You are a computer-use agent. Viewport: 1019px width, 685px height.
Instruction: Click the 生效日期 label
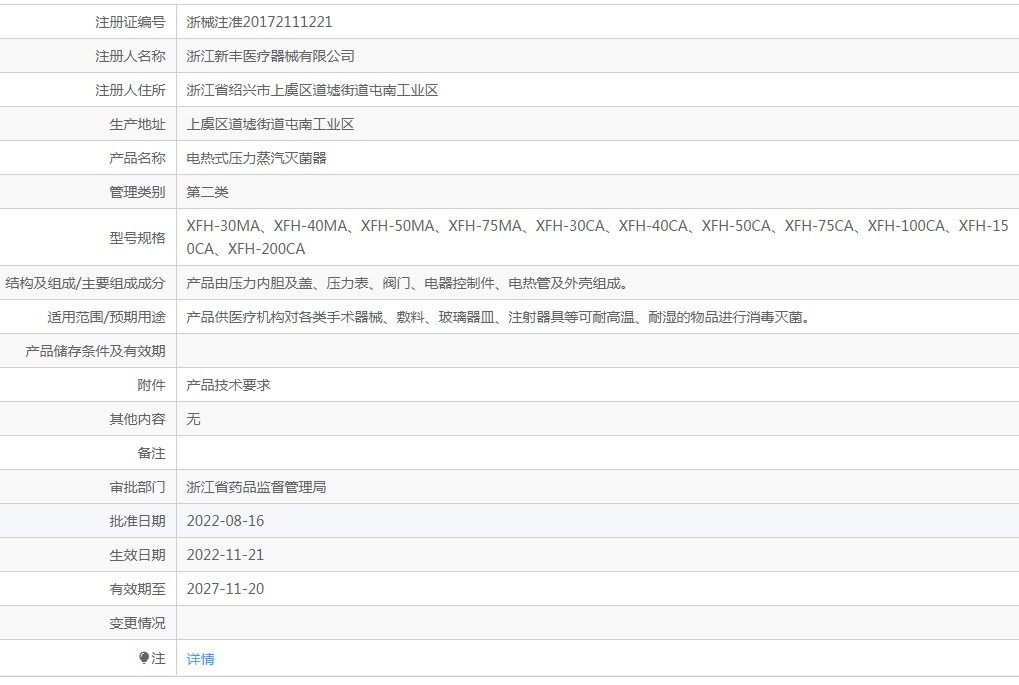(137, 555)
